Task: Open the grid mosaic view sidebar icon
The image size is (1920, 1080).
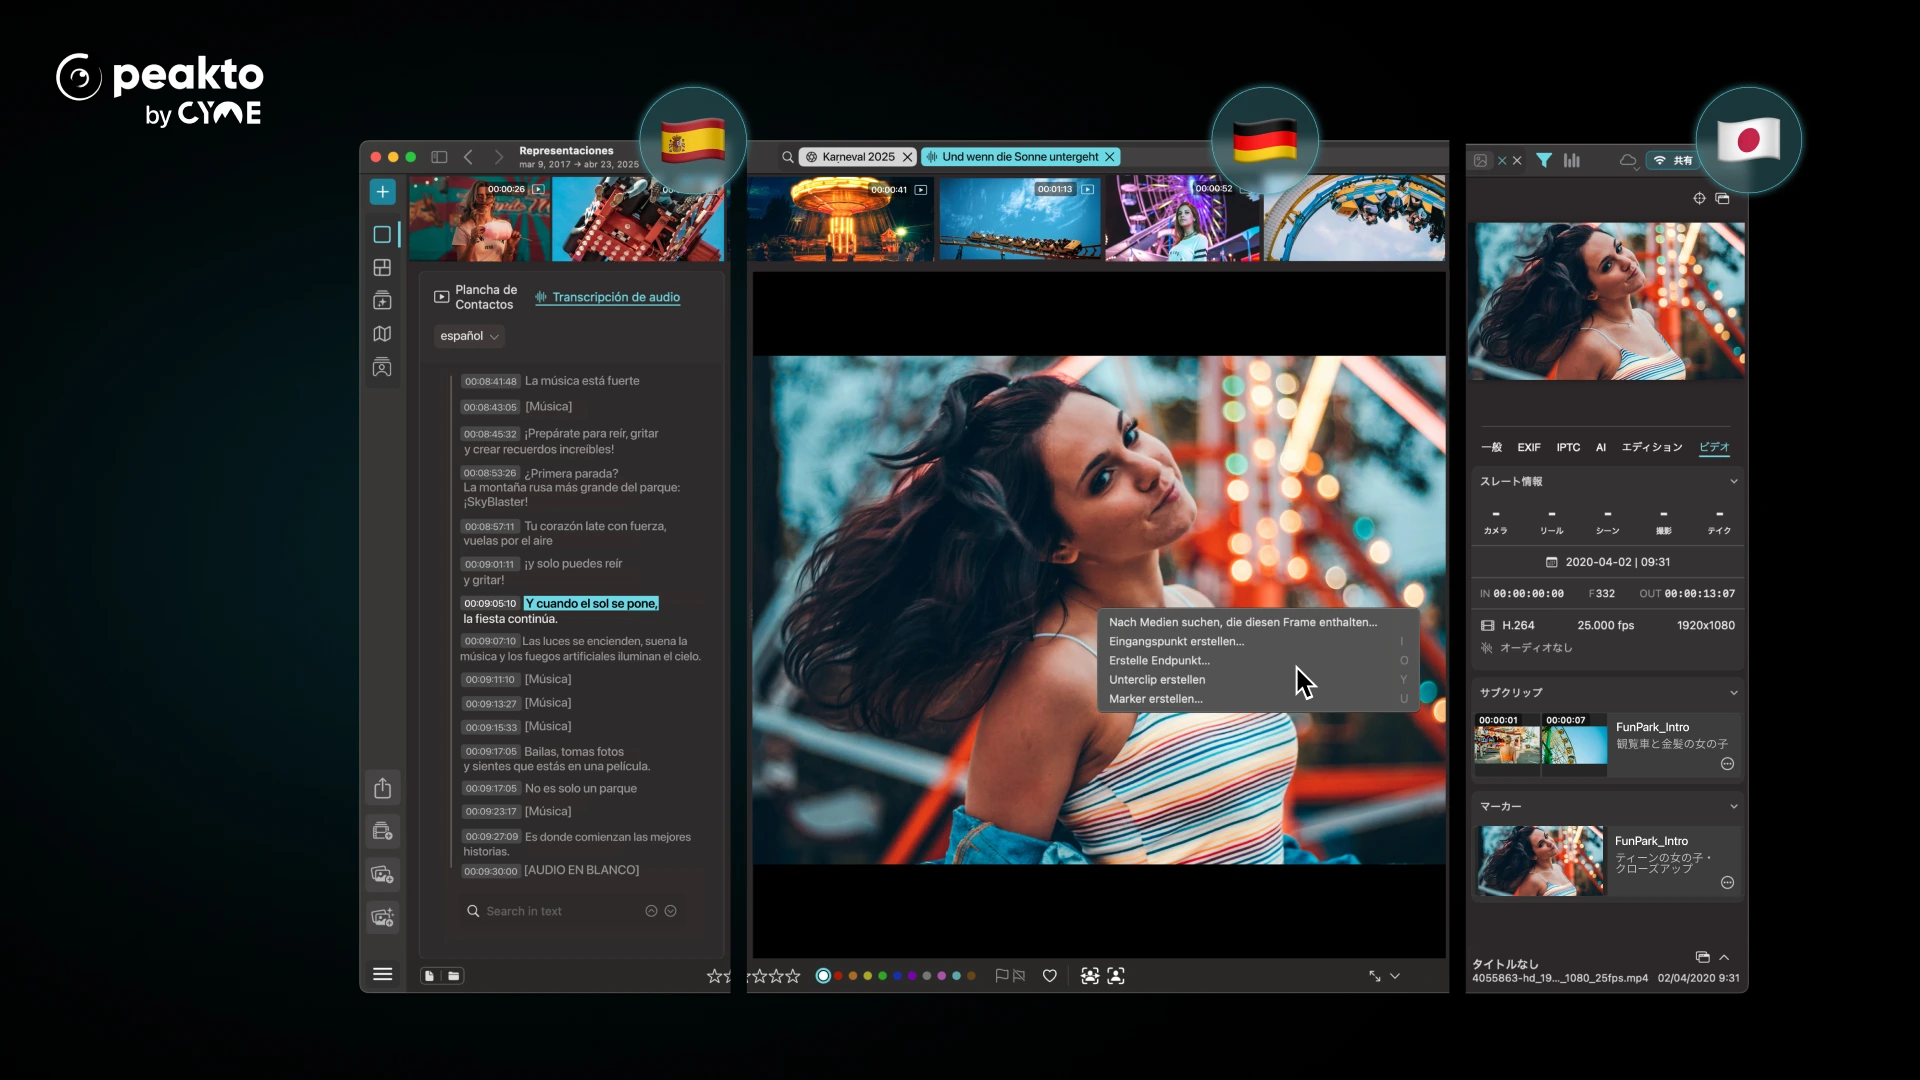Action: click(x=382, y=268)
